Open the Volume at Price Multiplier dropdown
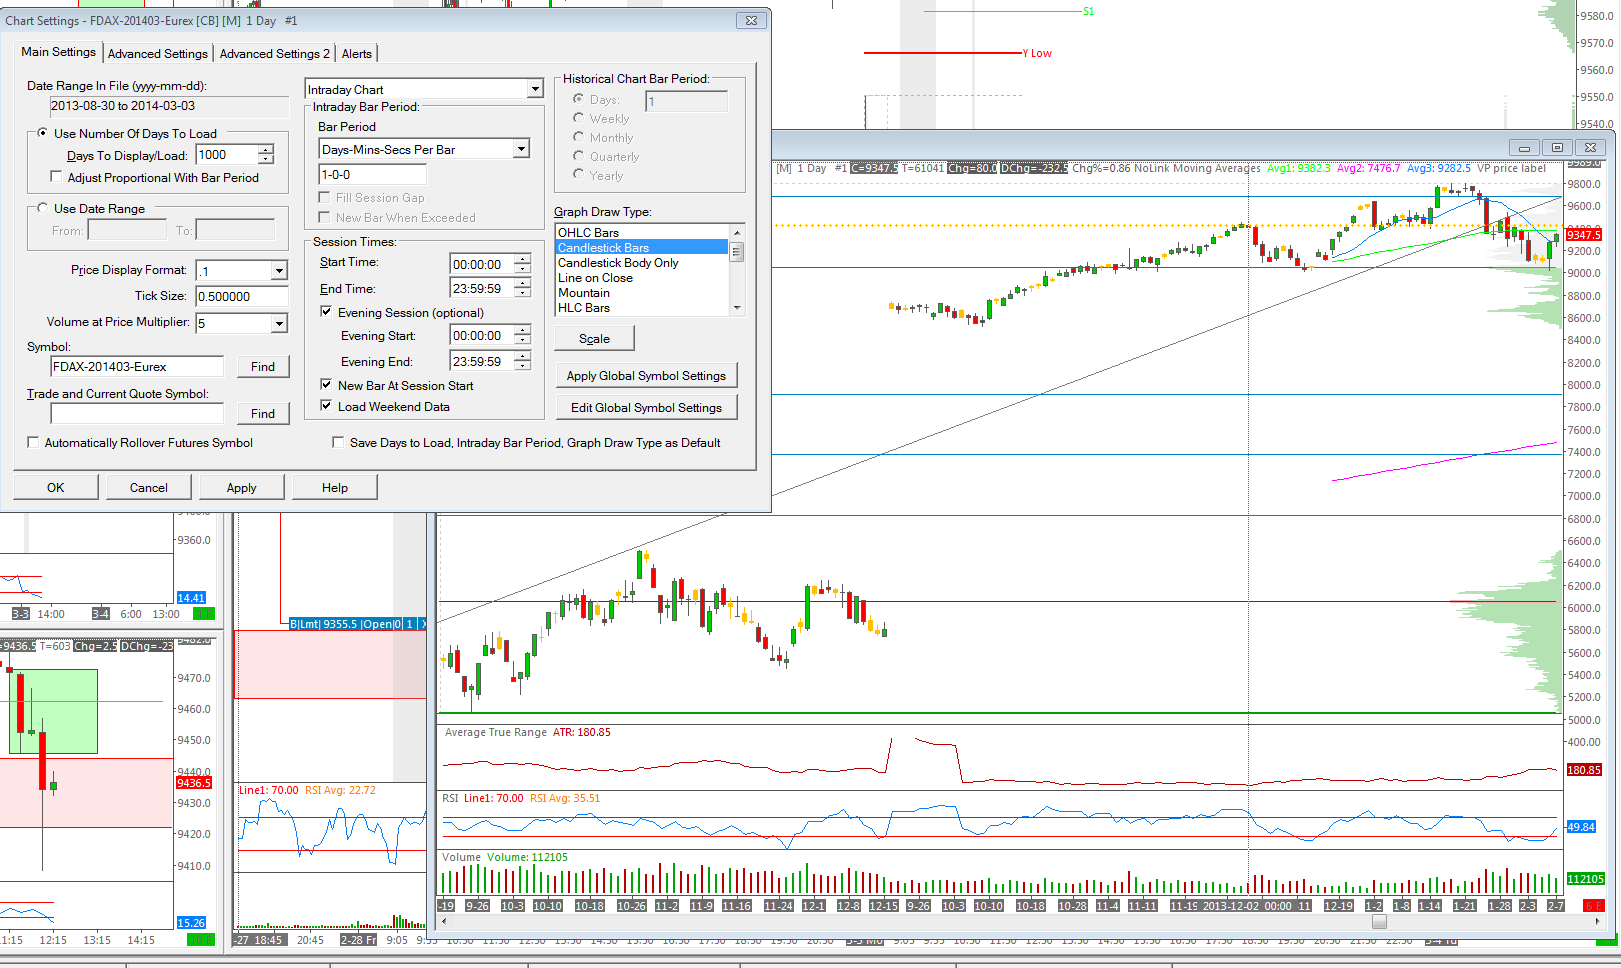The height and width of the screenshot is (968, 1621). point(279,323)
